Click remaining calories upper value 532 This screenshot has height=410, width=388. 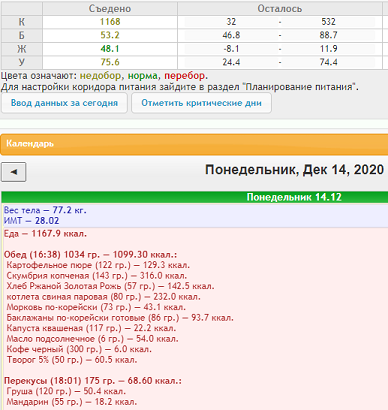[x=328, y=22]
